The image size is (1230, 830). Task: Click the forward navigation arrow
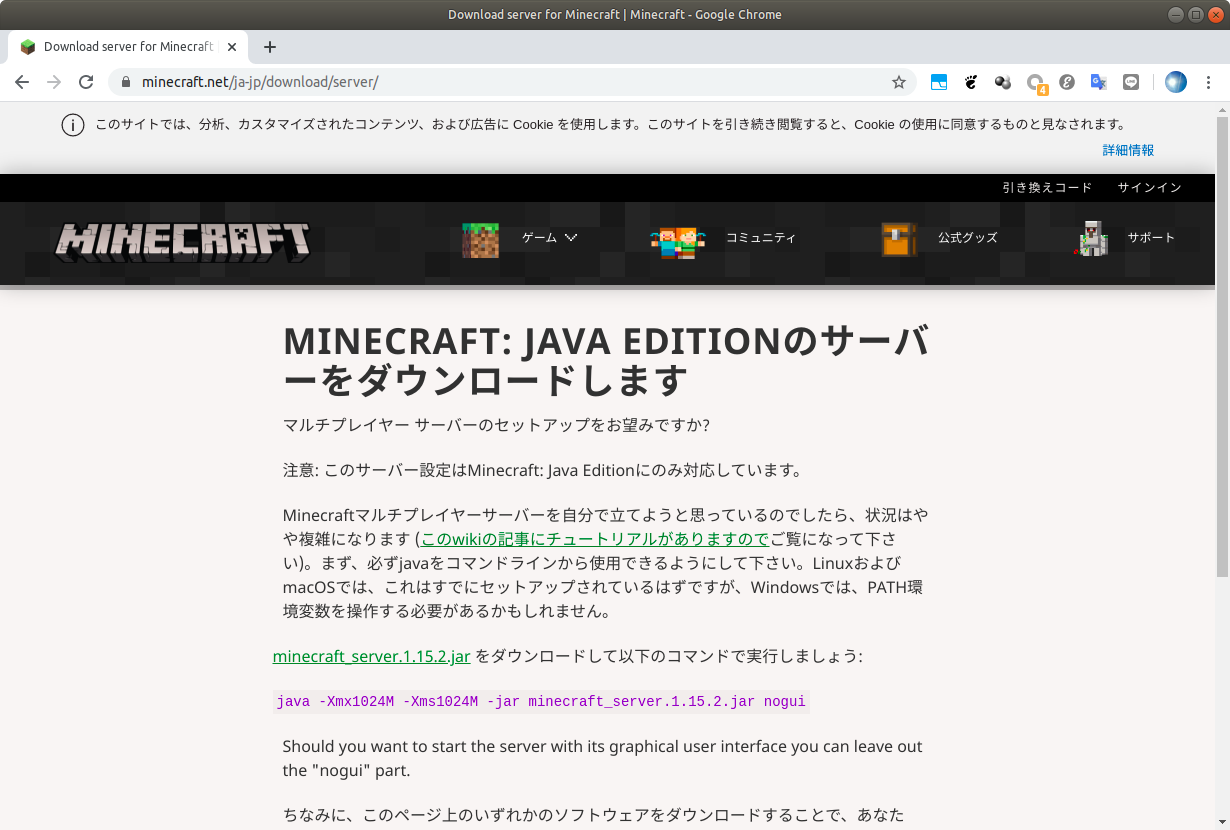[x=54, y=82]
